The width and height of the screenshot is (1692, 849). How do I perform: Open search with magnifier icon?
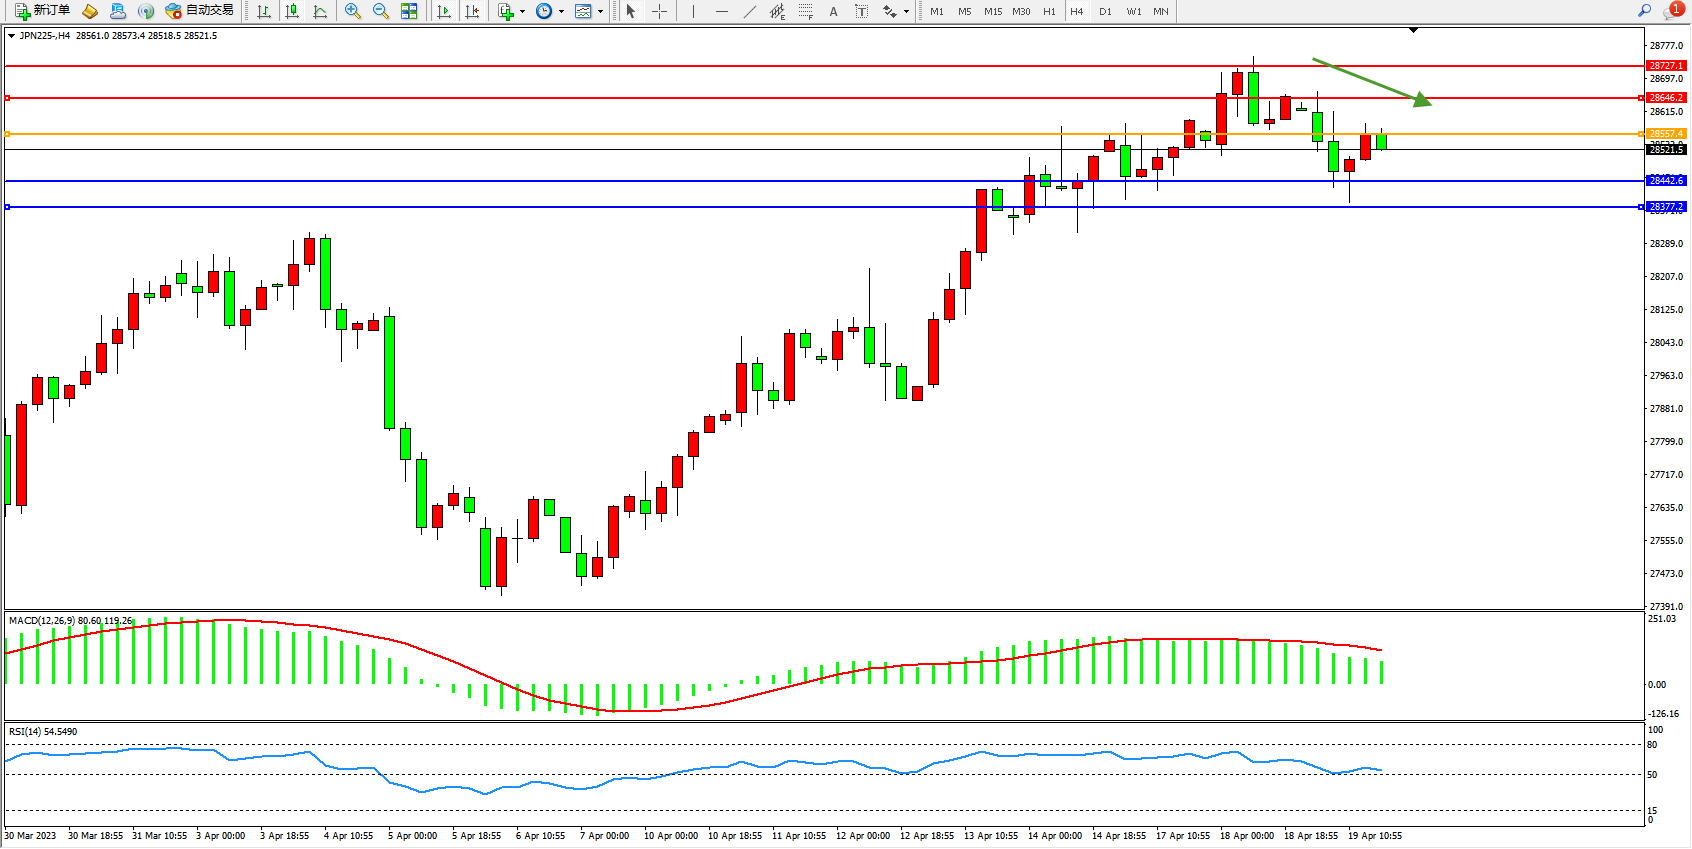point(1644,11)
